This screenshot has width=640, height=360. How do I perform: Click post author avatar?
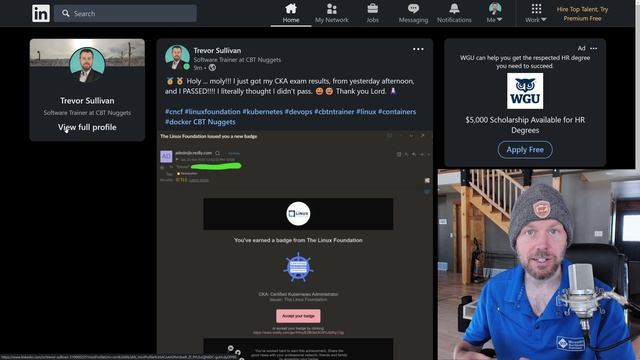click(177, 57)
